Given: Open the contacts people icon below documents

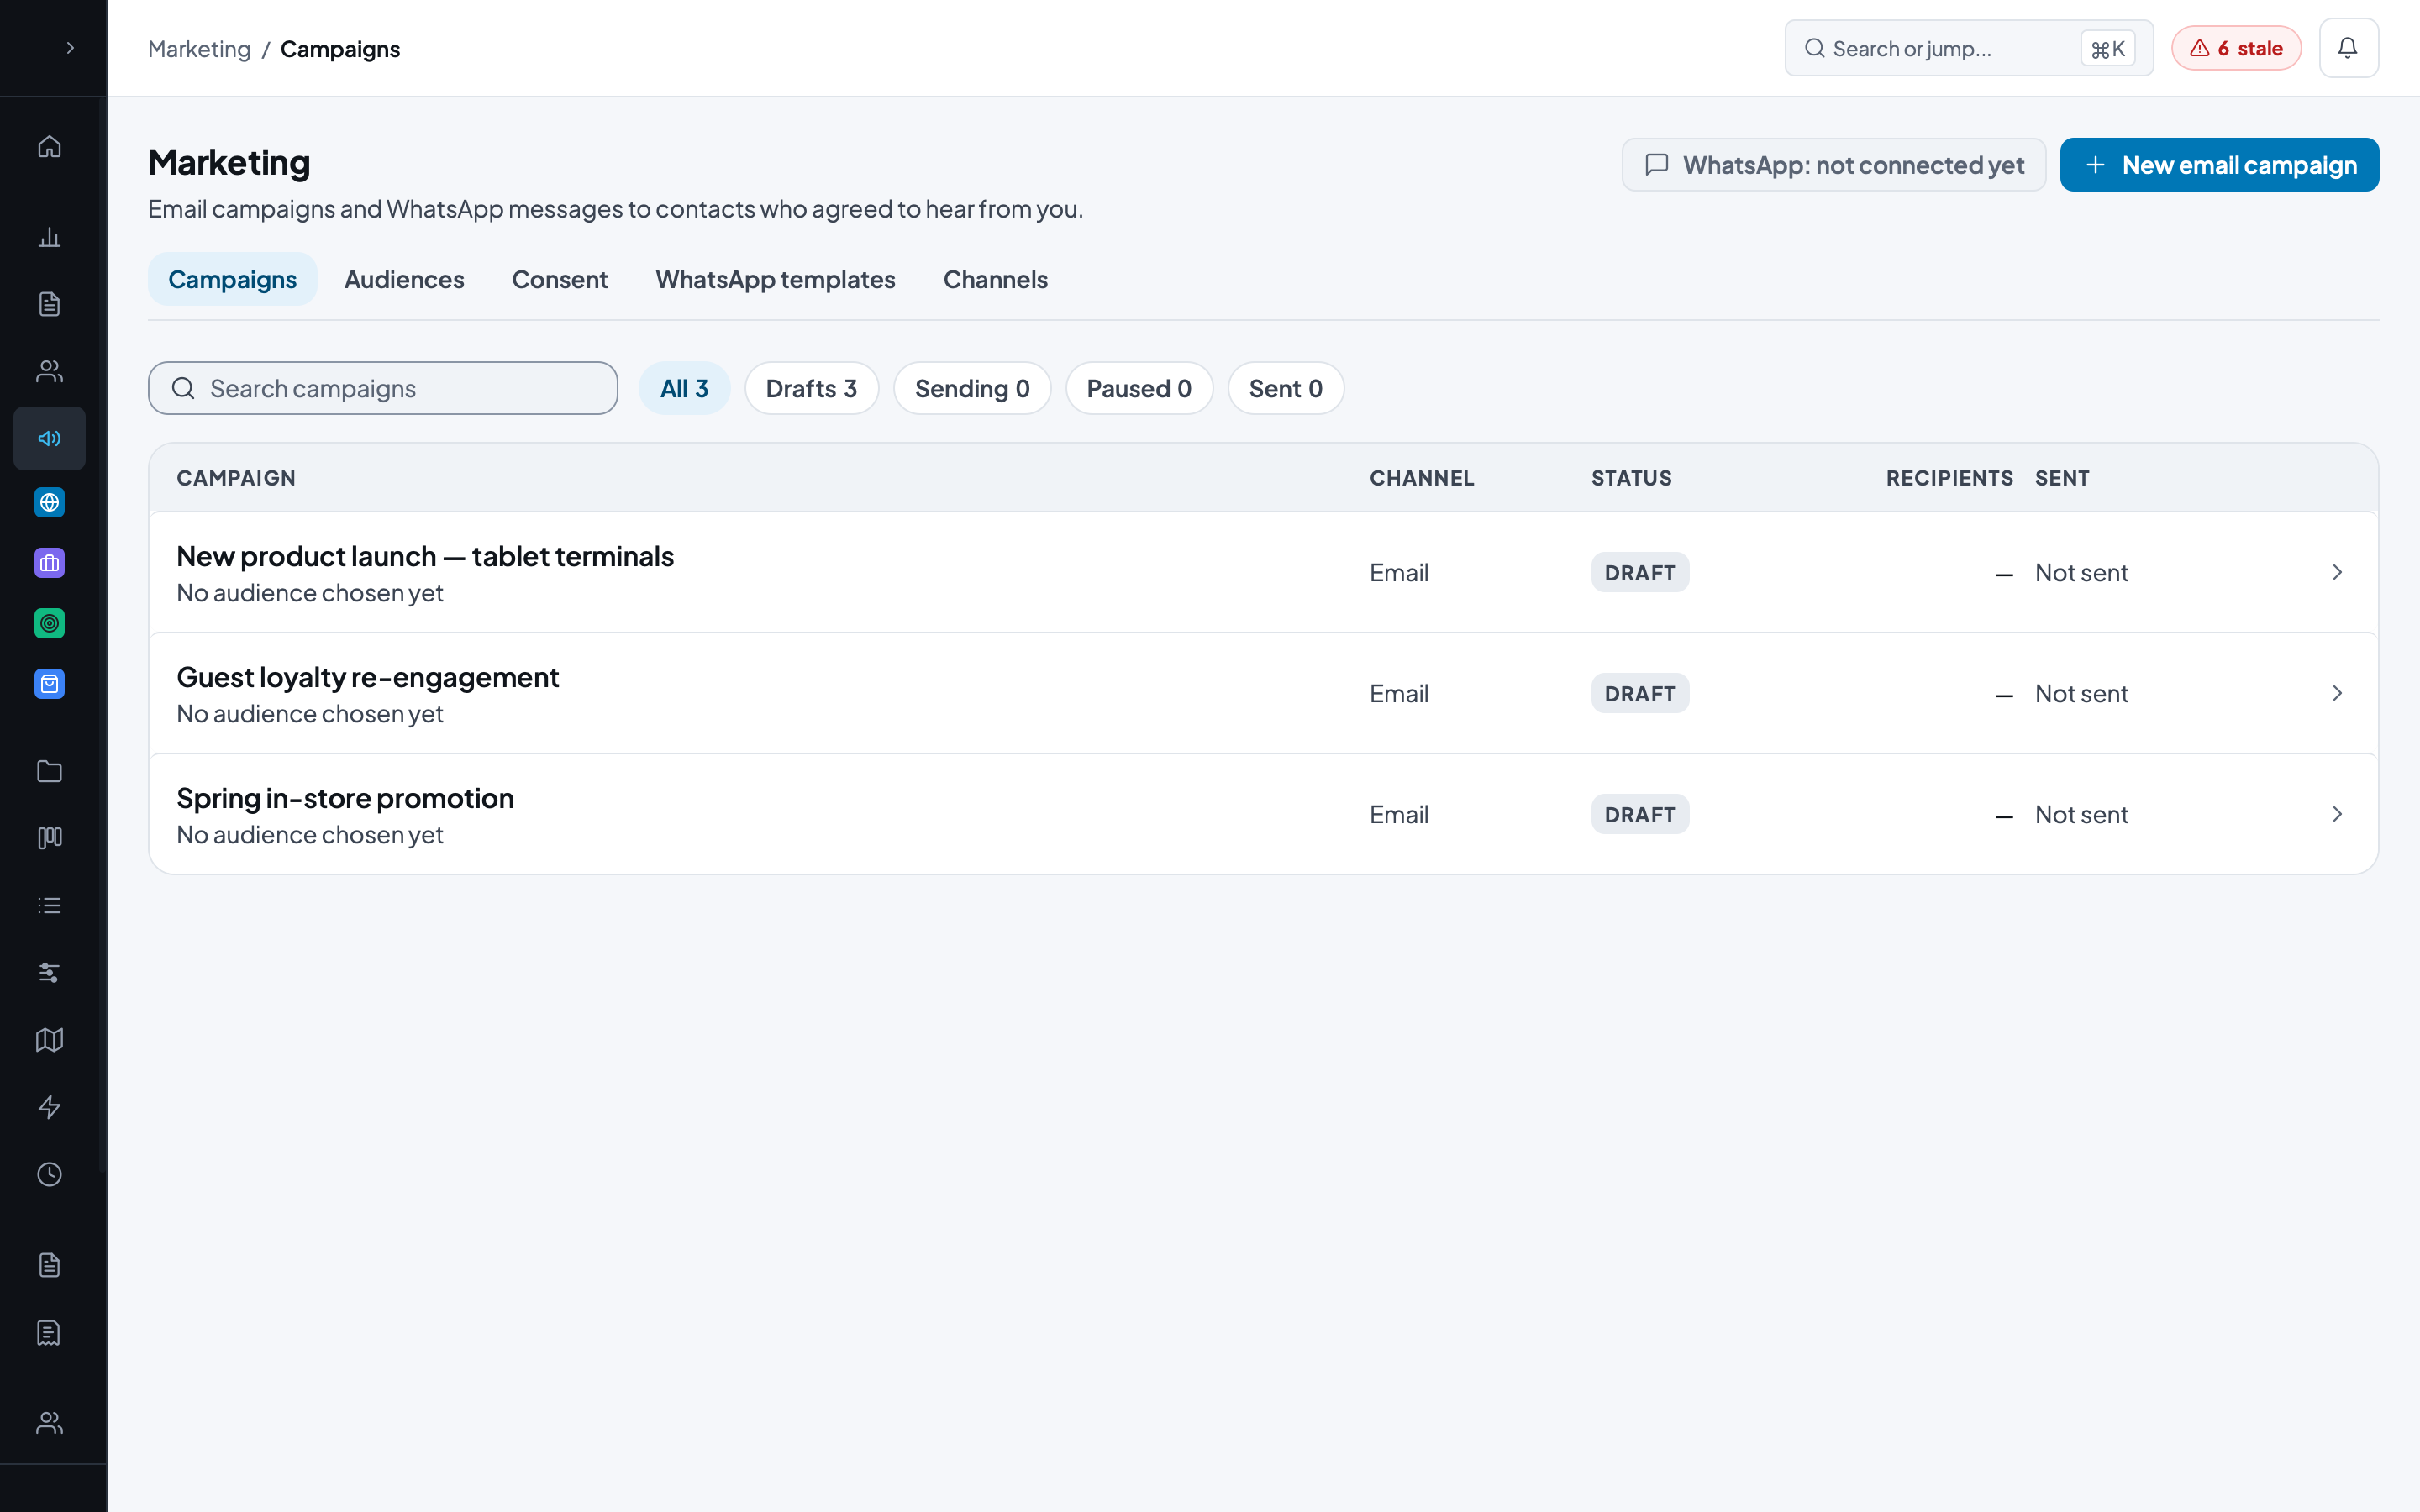Looking at the screenshot, I should [49, 371].
